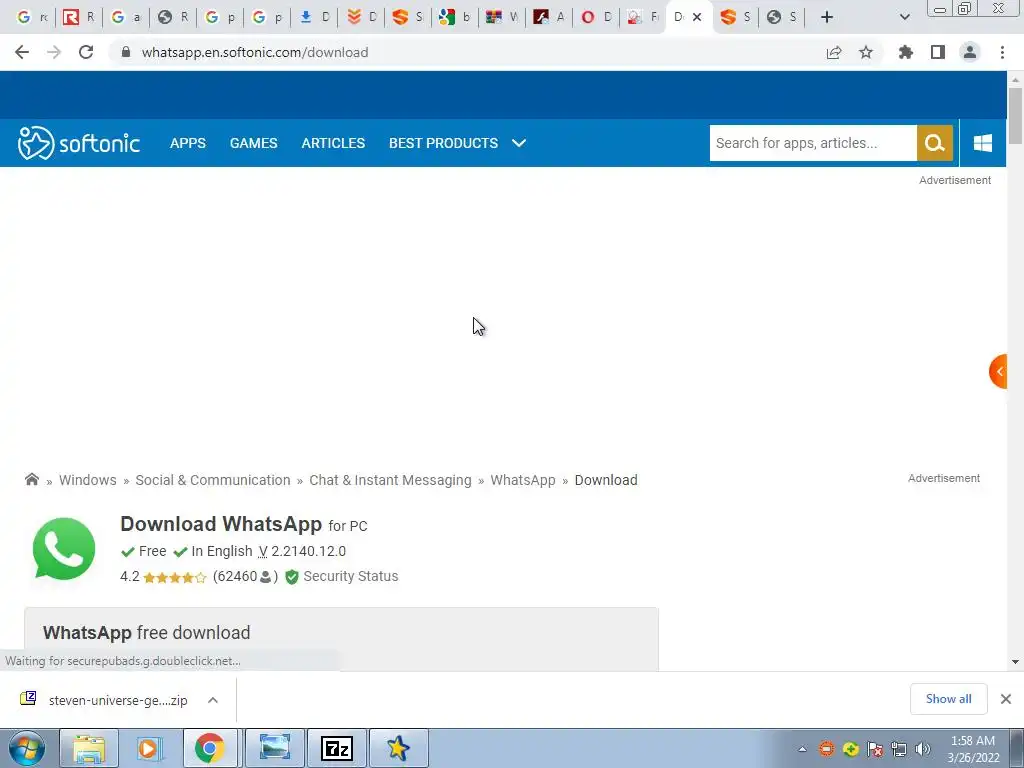Expand the download item options chevron
The width and height of the screenshot is (1024, 768).
point(213,700)
